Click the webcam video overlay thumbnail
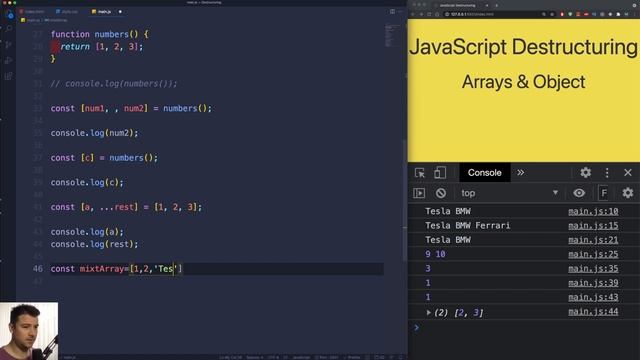This screenshot has height=360, width=640. [x=29, y=331]
